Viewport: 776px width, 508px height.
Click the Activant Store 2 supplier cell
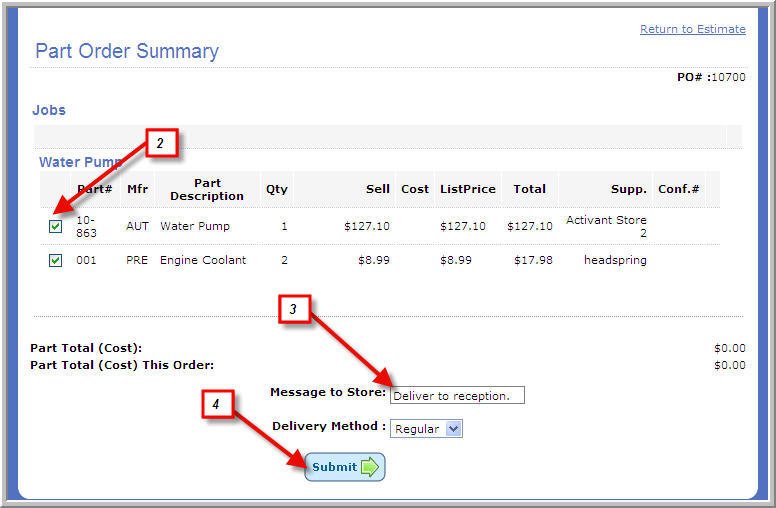tap(606, 226)
